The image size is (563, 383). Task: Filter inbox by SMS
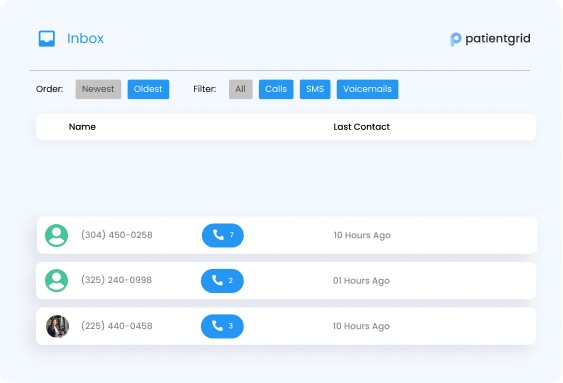315,89
